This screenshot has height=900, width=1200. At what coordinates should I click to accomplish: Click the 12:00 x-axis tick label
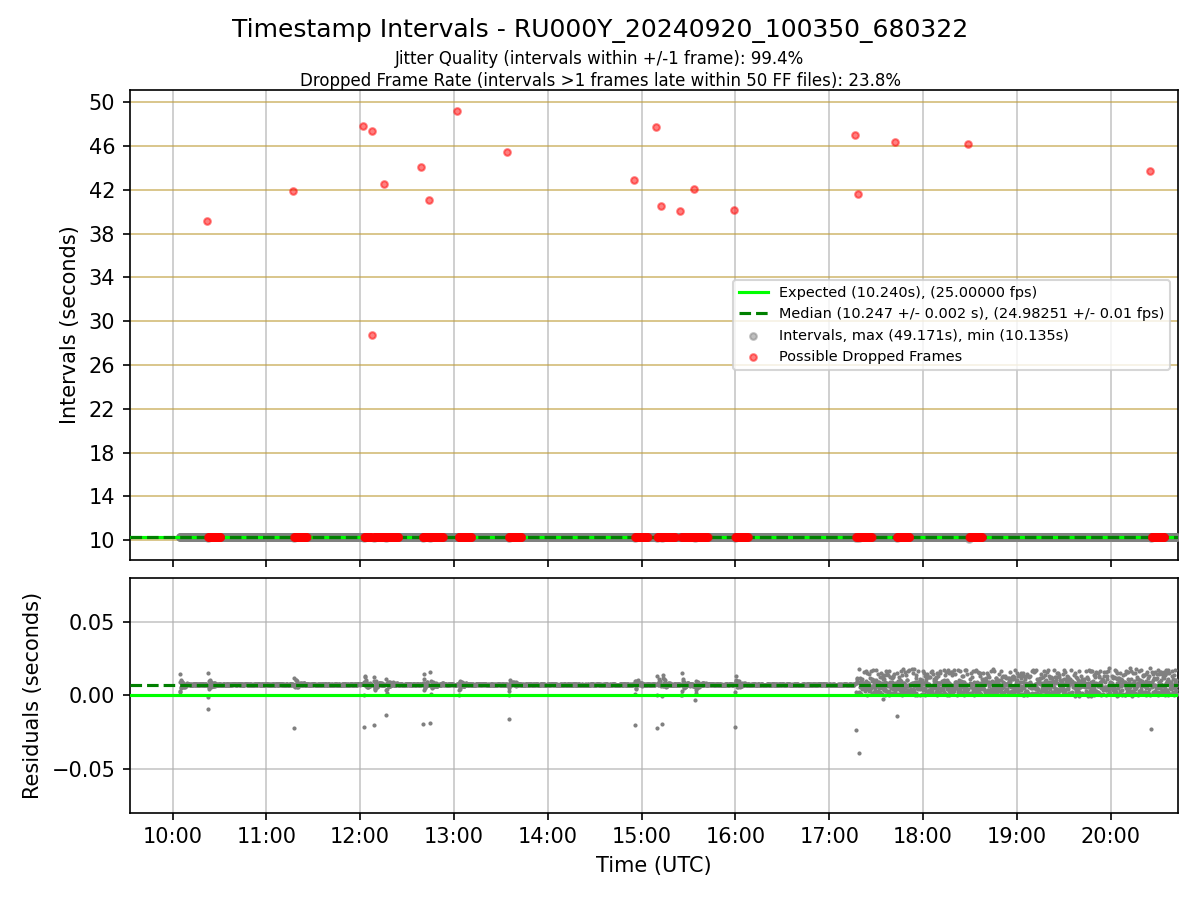360,836
